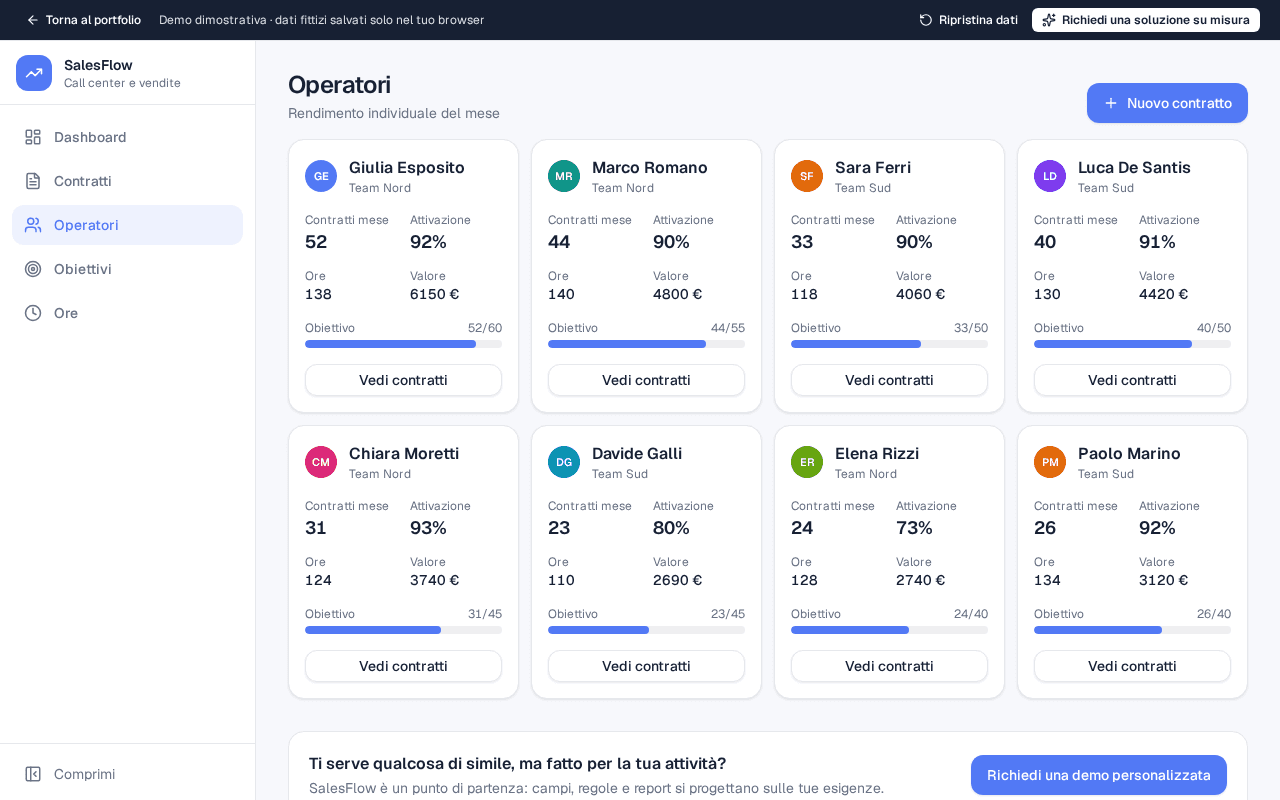1280x800 pixels.
Task: View contracts for Giulia Esposito
Action: click(x=403, y=380)
